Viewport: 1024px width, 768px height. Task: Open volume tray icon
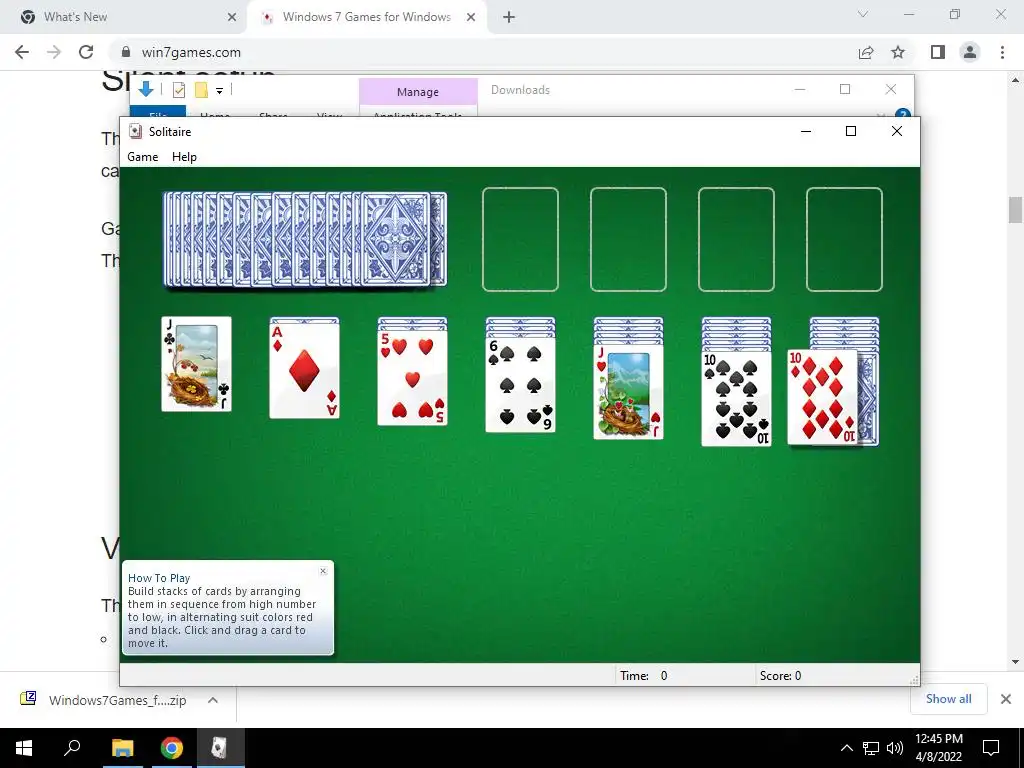[x=895, y=748]
